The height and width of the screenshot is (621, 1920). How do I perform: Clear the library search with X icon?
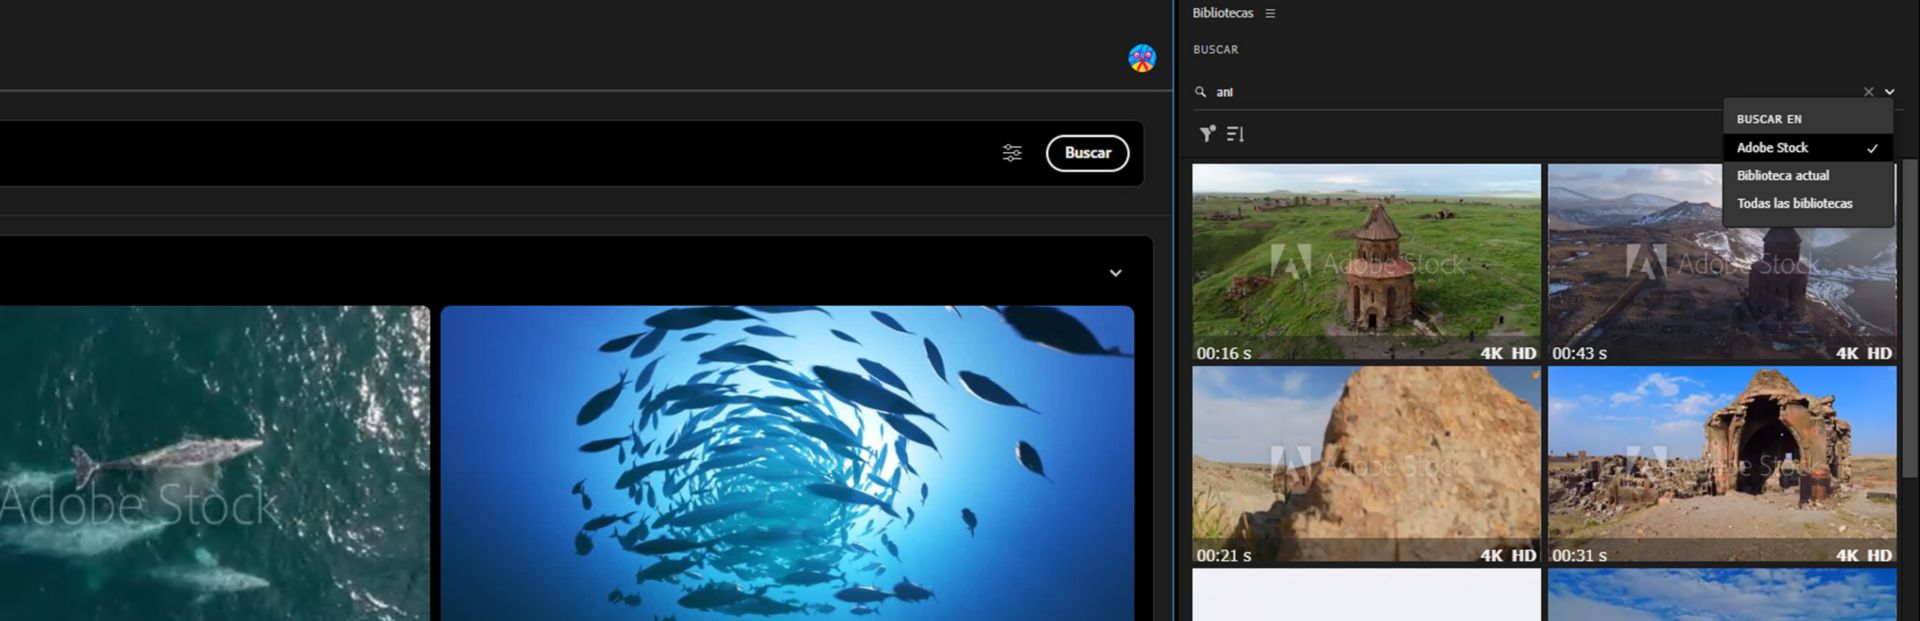click(1868, 92)
